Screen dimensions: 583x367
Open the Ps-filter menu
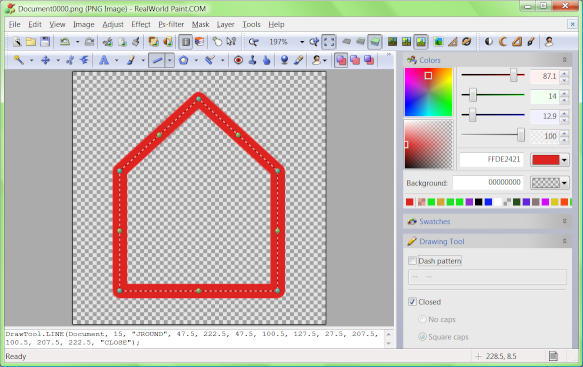171,25
